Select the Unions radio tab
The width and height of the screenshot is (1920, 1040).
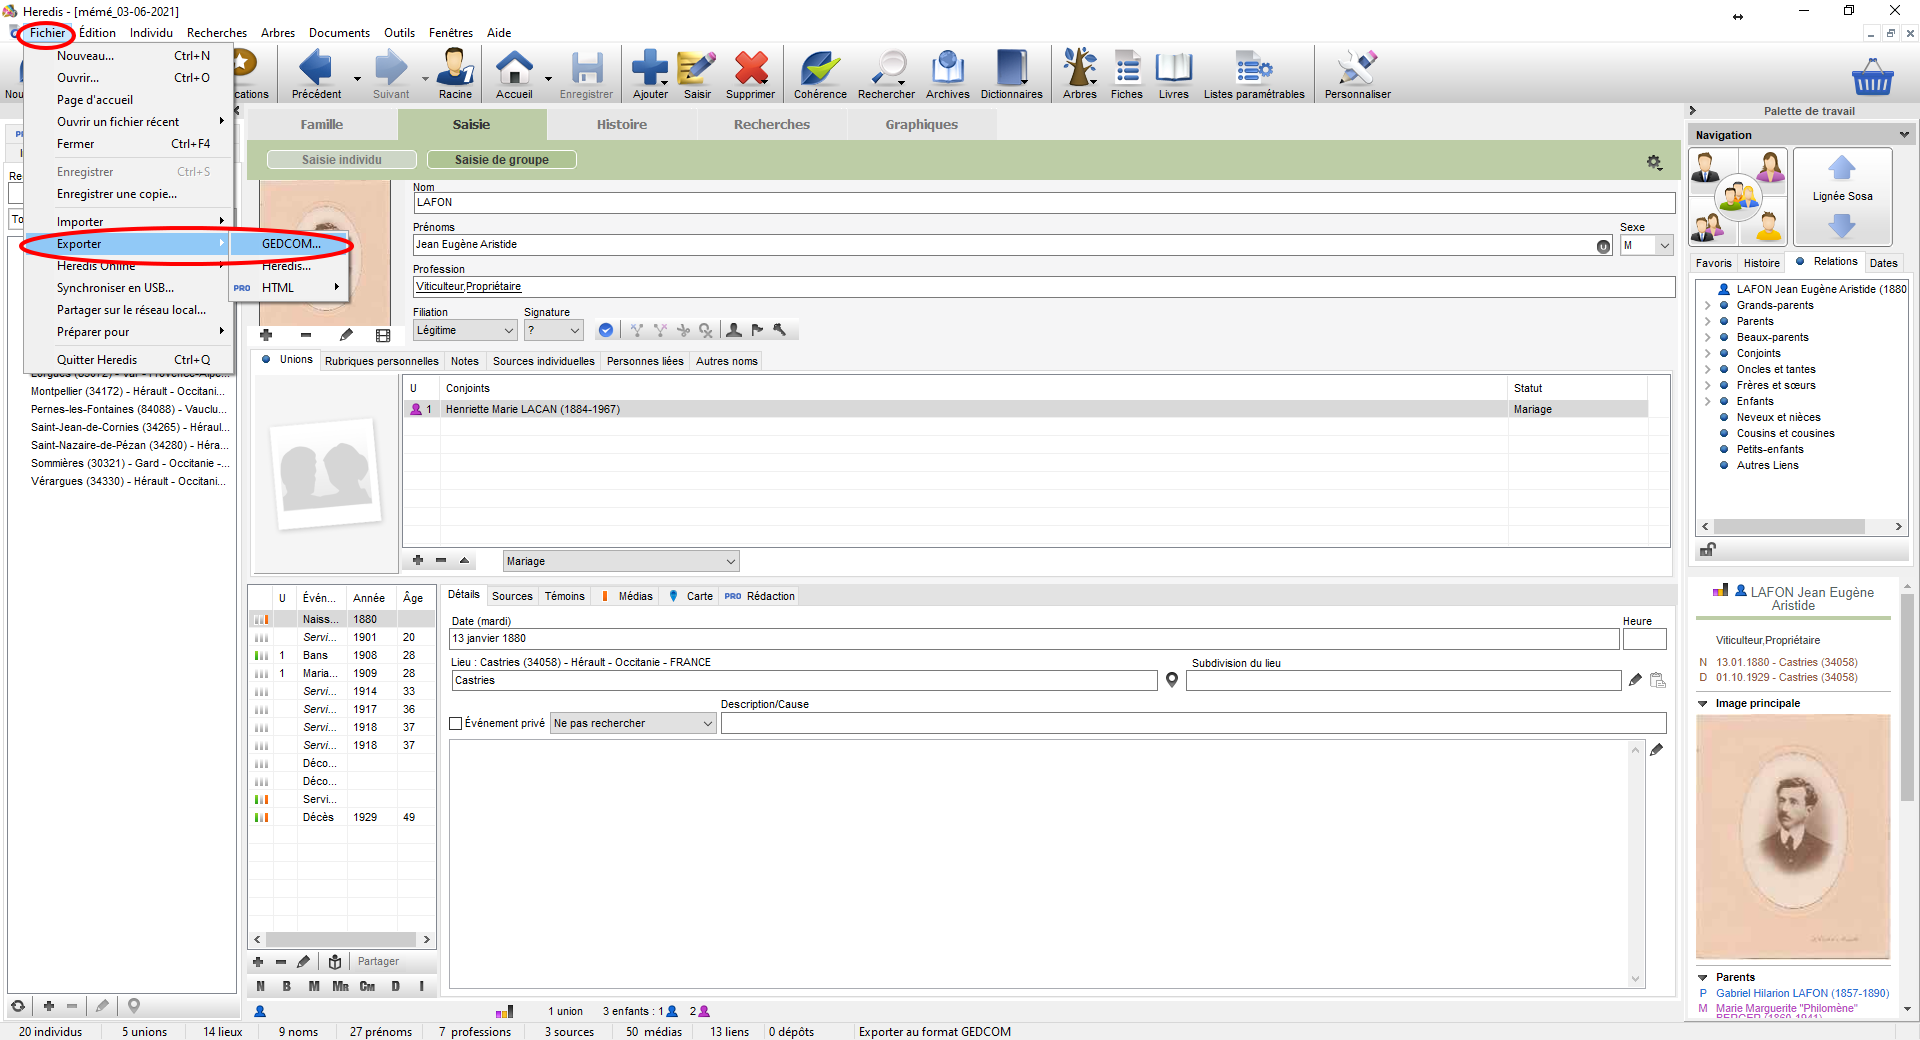click(x=266, y=360)
